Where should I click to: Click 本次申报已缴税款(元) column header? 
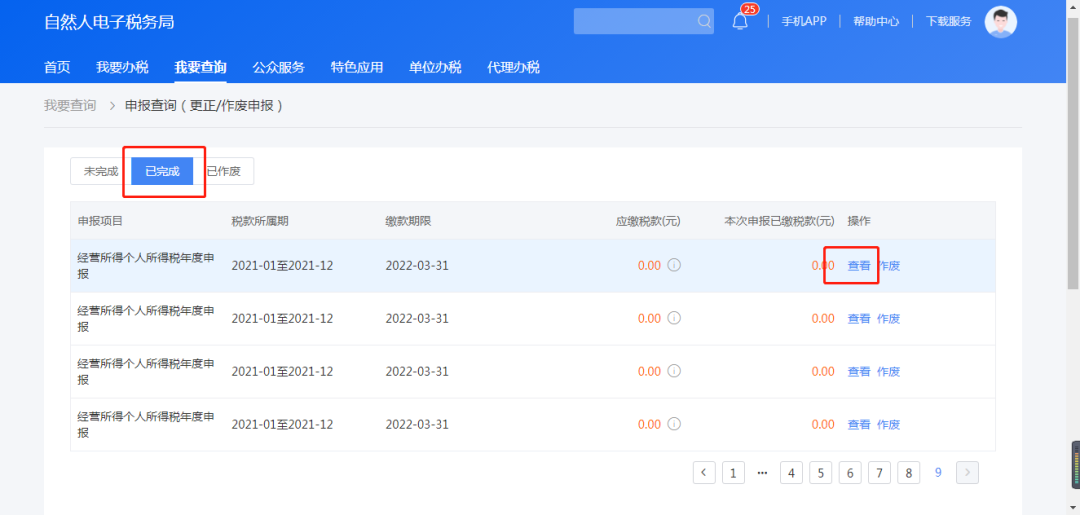780,221
